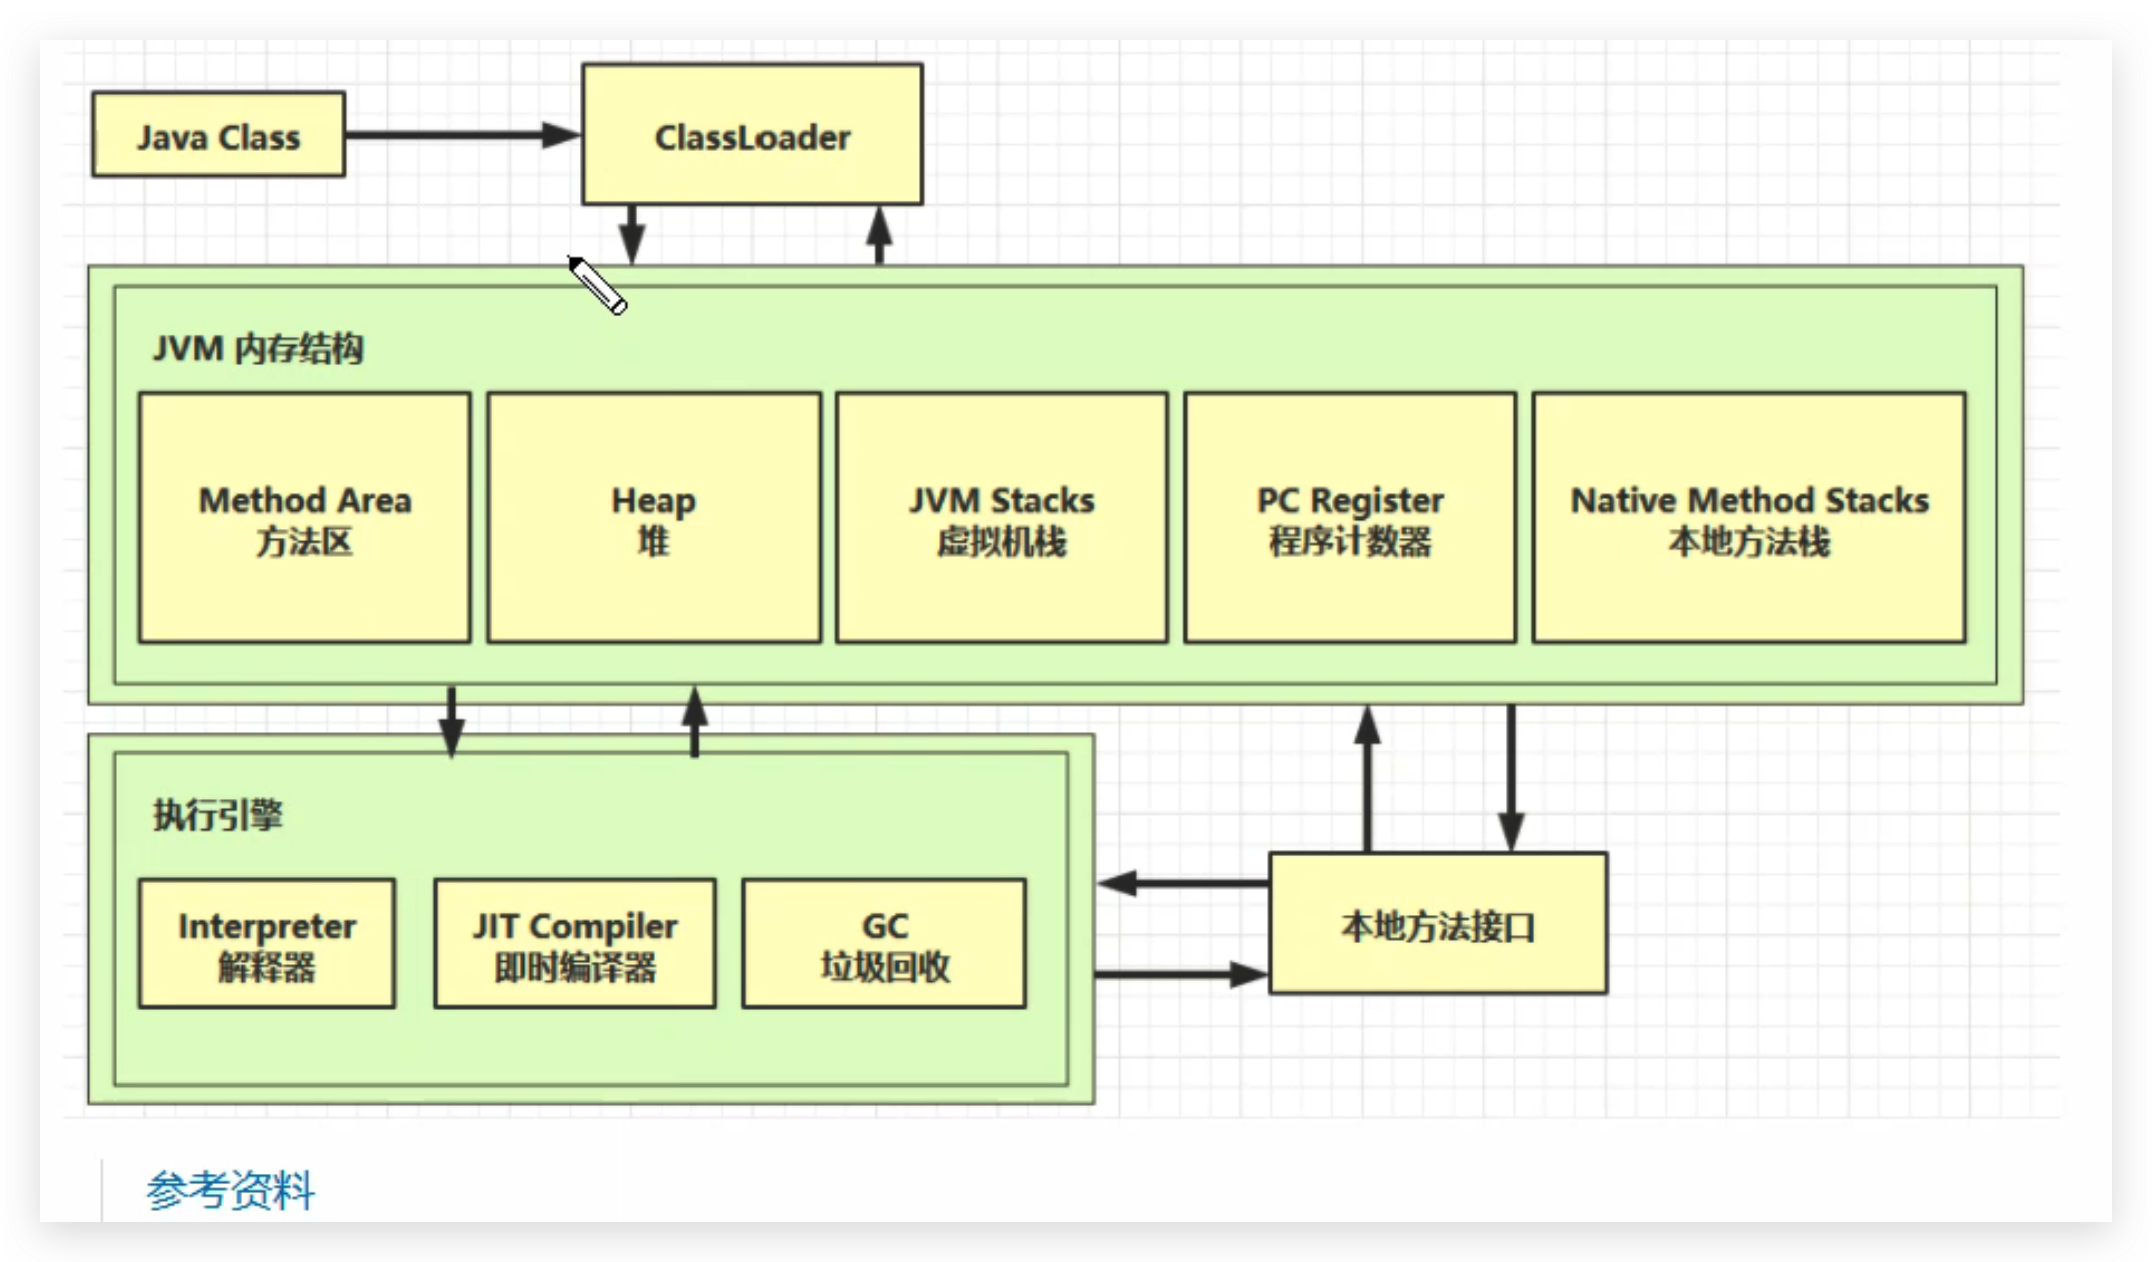
Task: Click the 本地方法接口 box
Action: (1437, 925)
